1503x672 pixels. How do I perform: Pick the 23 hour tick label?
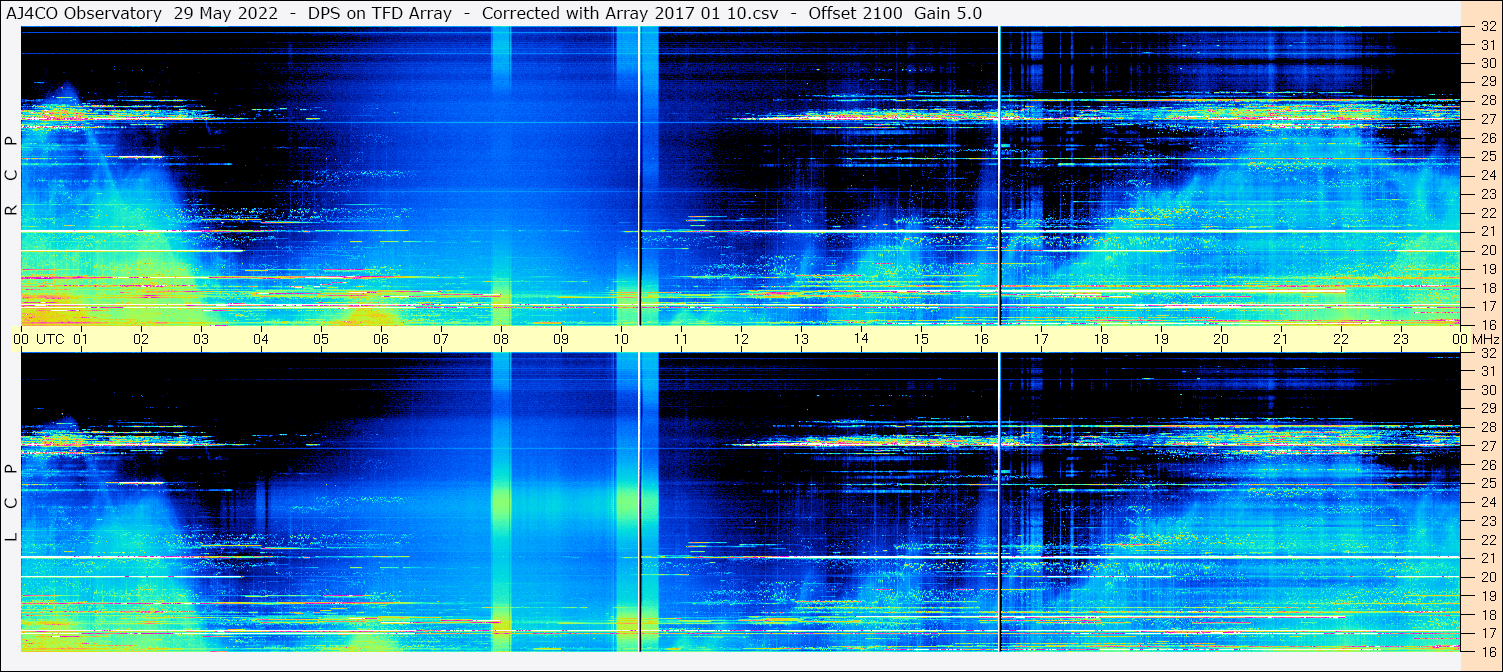point(1401,339)
